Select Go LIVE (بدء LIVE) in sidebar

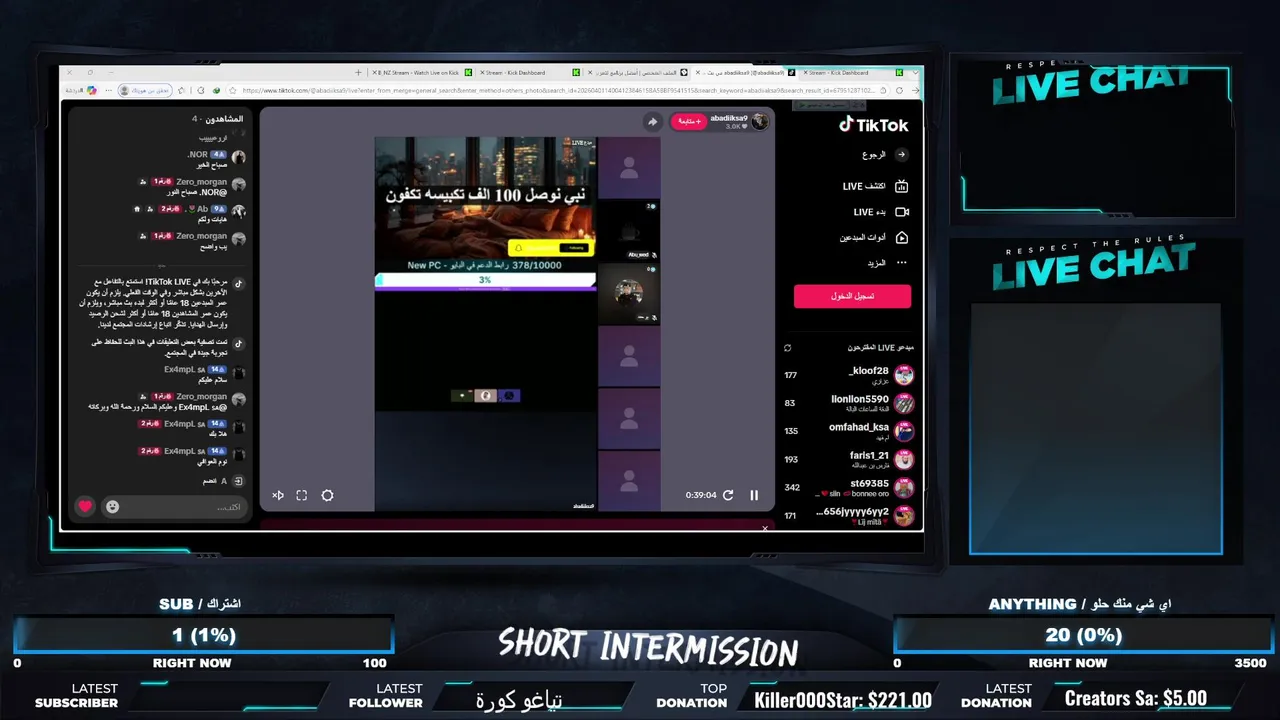[880, 212]
